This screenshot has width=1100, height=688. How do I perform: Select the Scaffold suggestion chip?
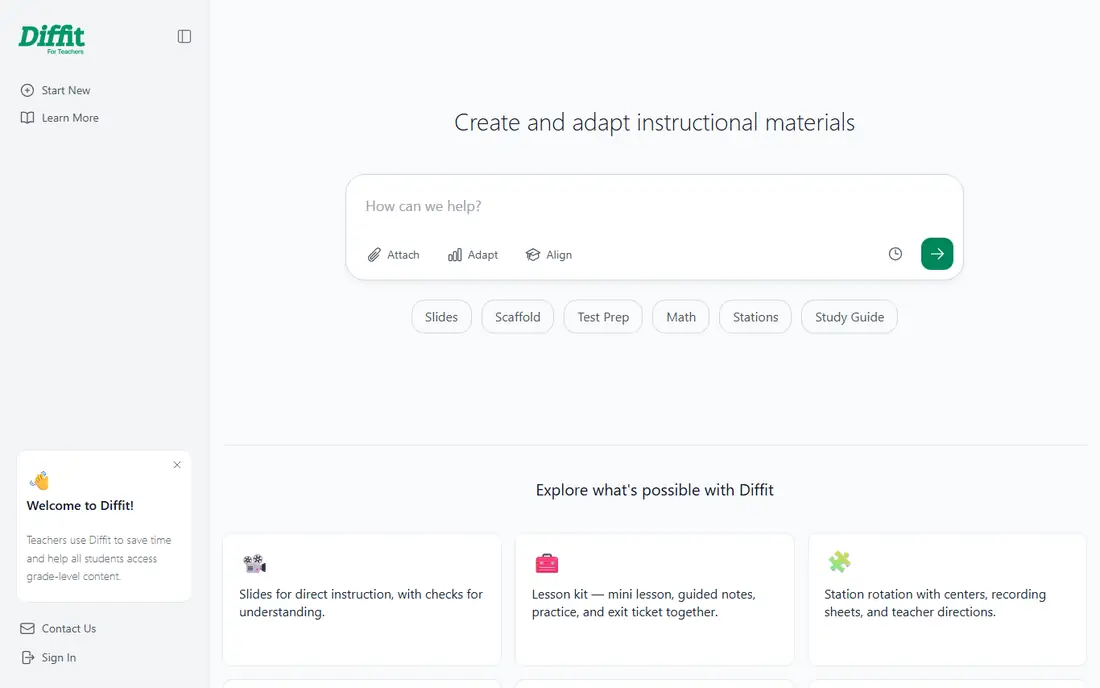coord(518,317)
